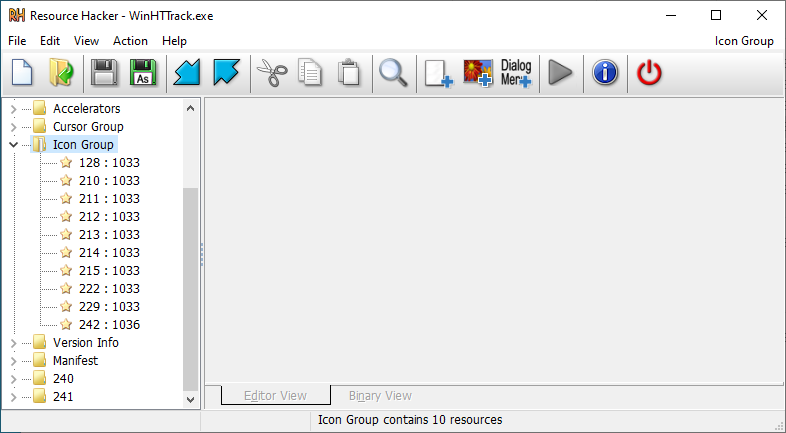Image resolution: width=786 pixels, height=433 pixels.
Task: Maximize the Resource Hacker window
Action: [x=716, y=16]
